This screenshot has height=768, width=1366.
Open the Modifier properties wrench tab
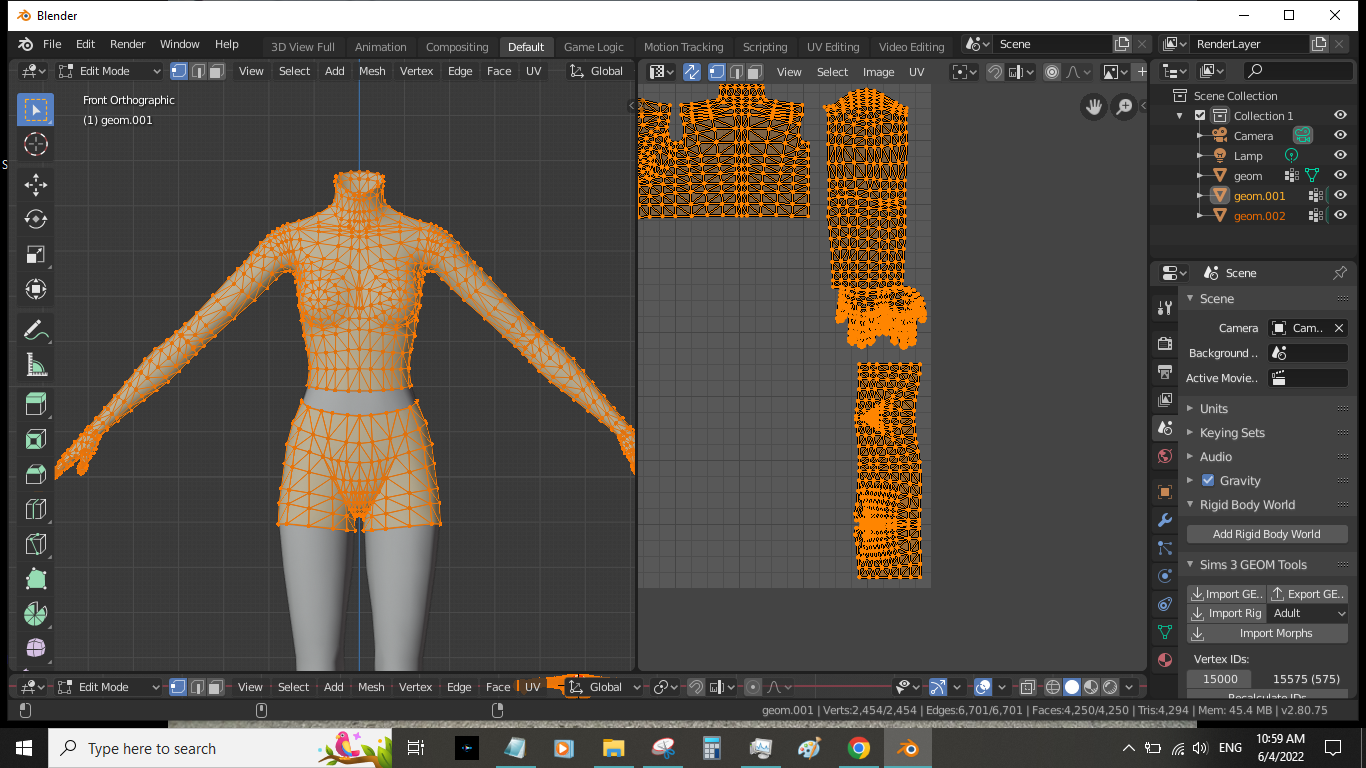click(x=1164, y=520)
